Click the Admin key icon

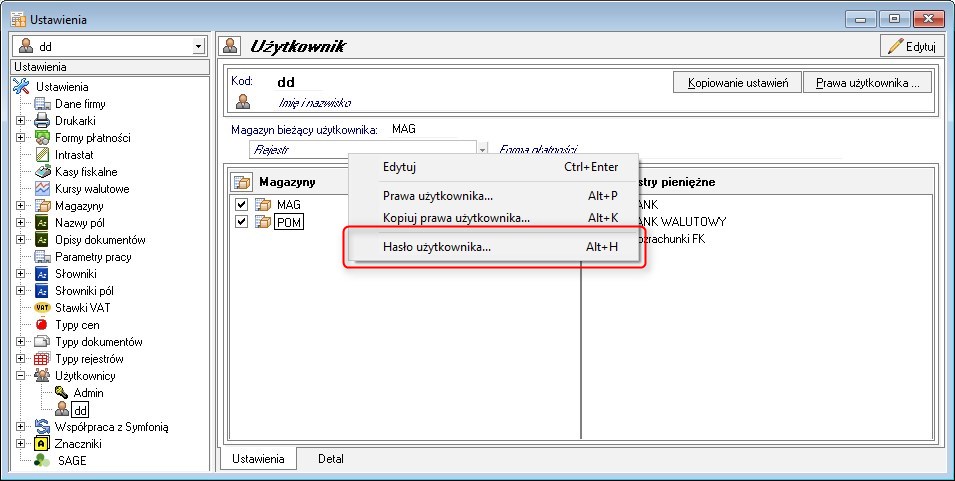61,393
